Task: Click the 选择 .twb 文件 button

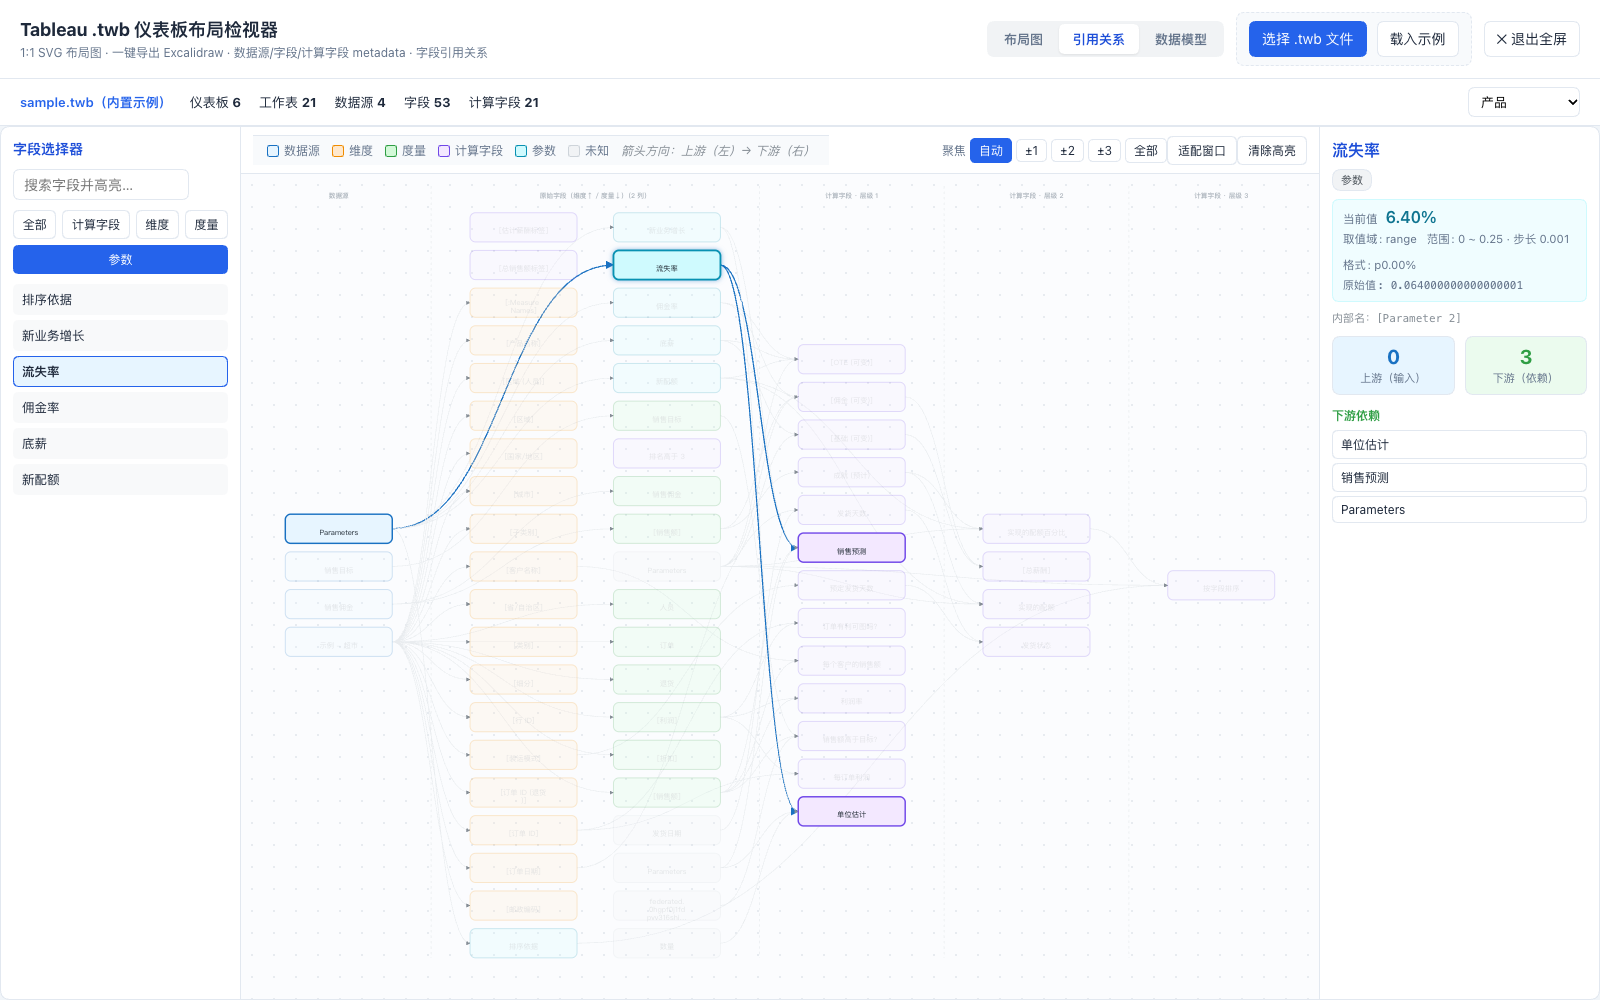Action: (x=1307, y=39)
